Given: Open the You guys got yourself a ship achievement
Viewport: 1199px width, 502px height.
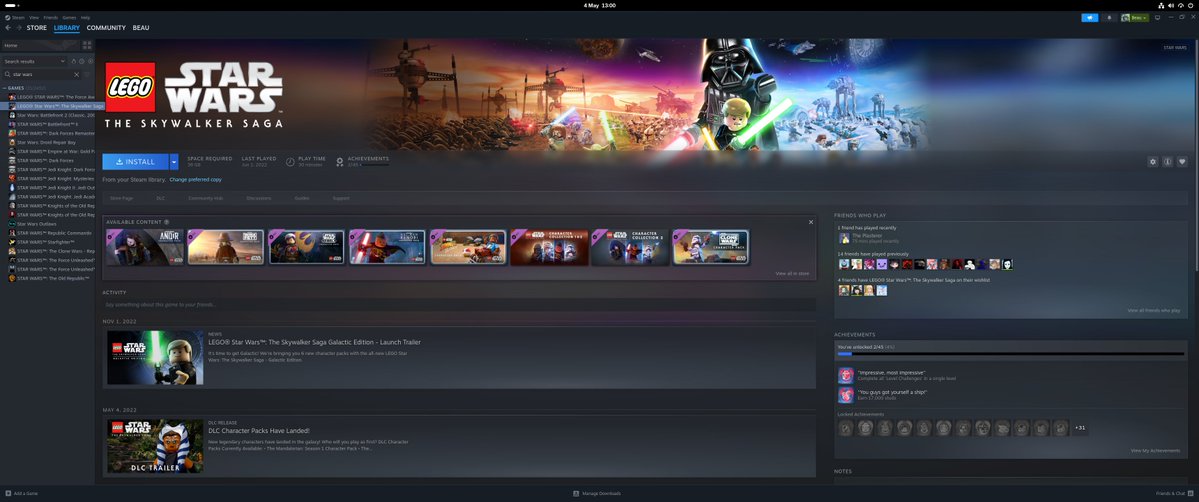Looking at the screenshot, I should coord(845,395).
